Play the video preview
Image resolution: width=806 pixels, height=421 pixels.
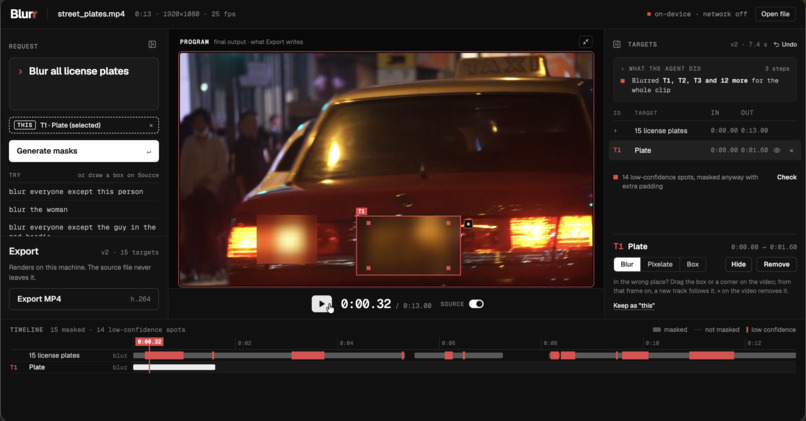point(322,304)
